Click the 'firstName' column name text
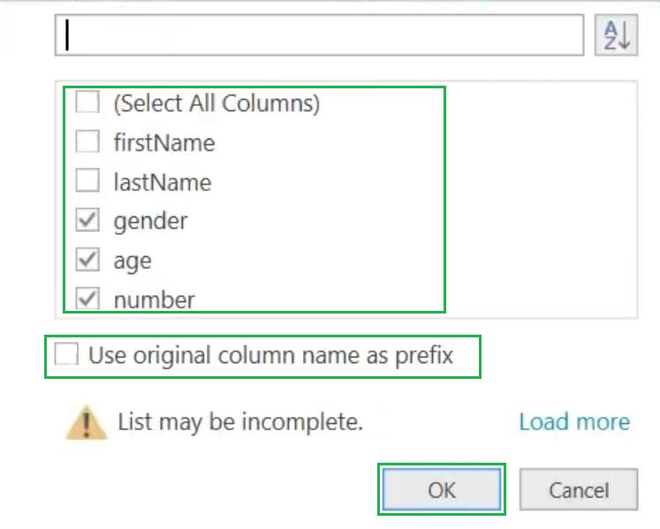 pos(164,142)
